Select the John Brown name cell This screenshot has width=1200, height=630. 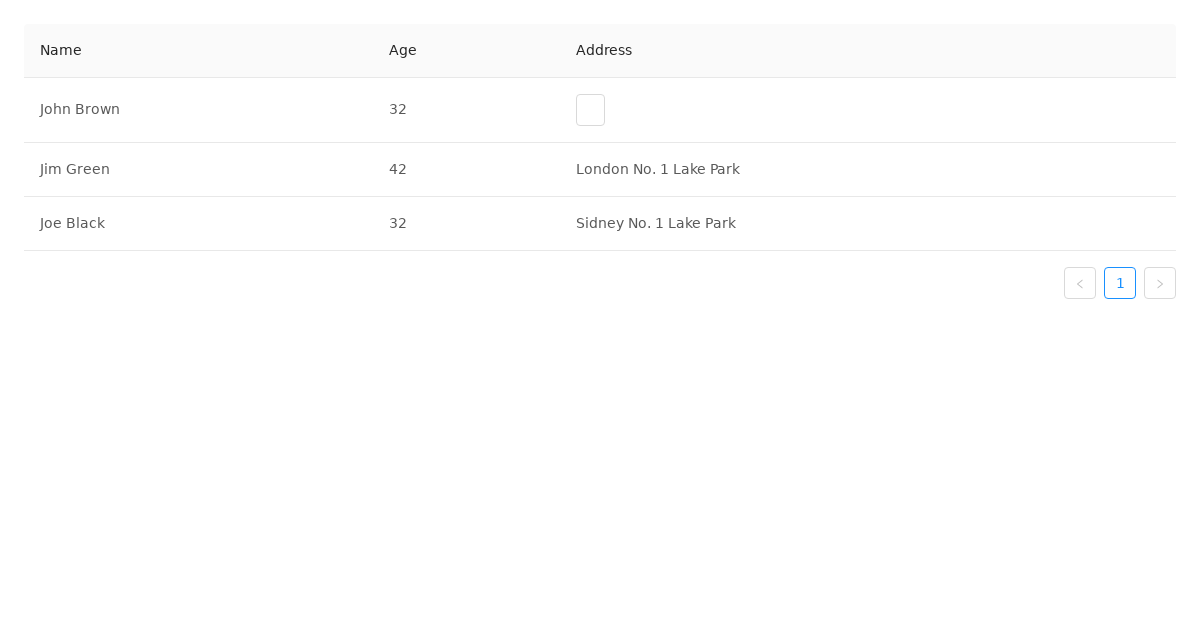point(80,109)
